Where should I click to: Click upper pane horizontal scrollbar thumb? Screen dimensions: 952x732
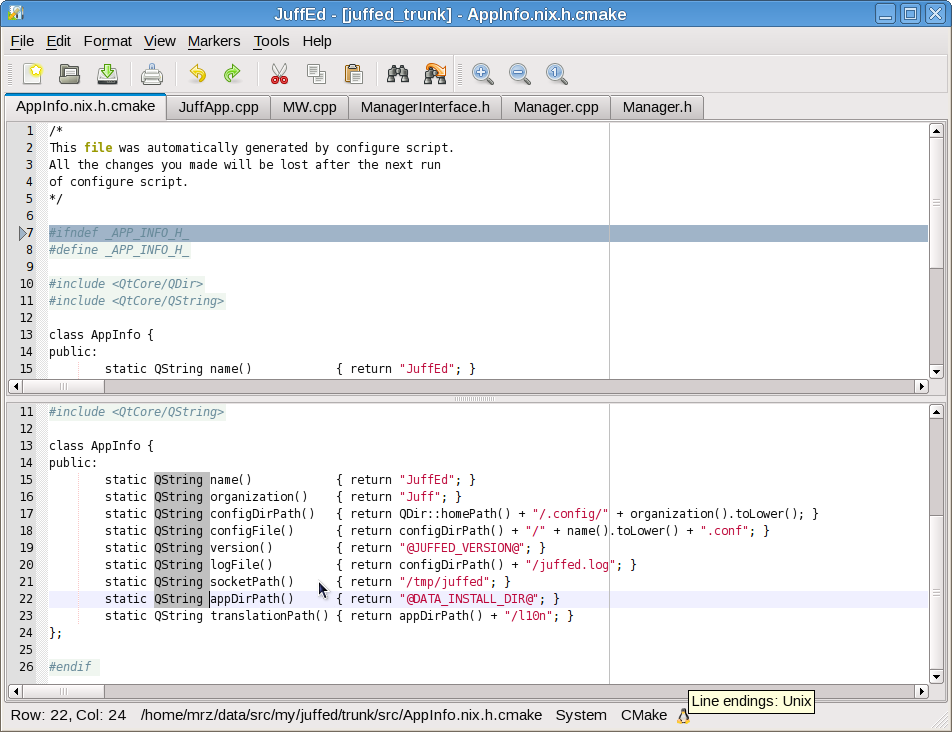pos(63,386)
